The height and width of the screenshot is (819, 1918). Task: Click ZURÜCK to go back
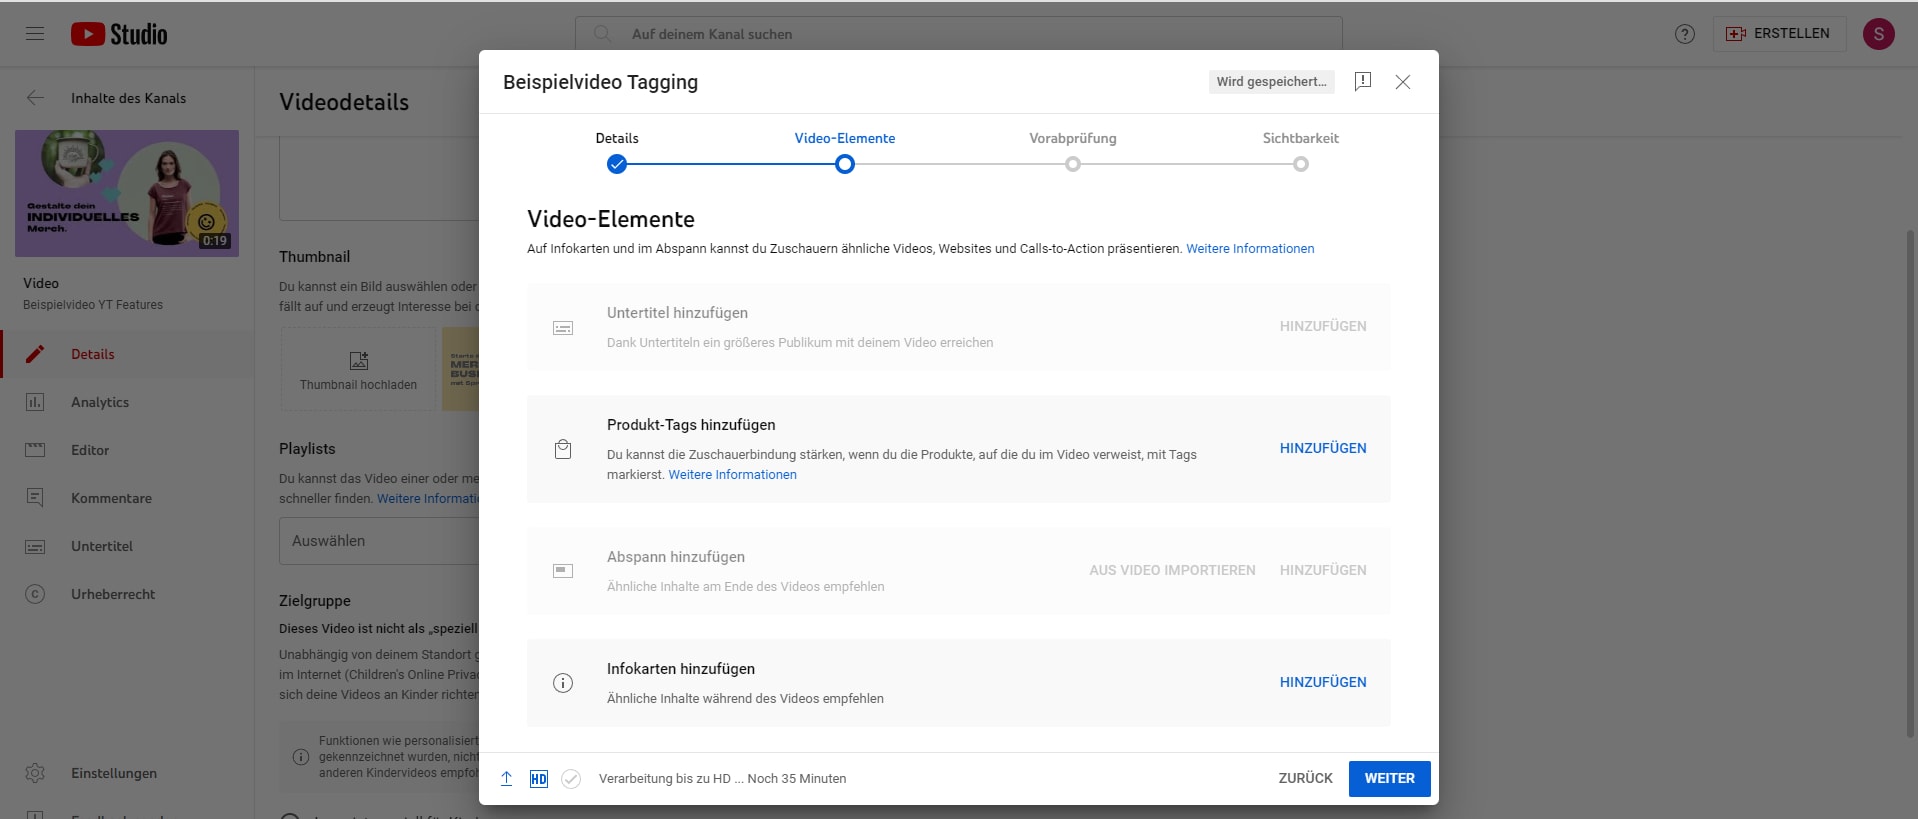pos(1305,778)
